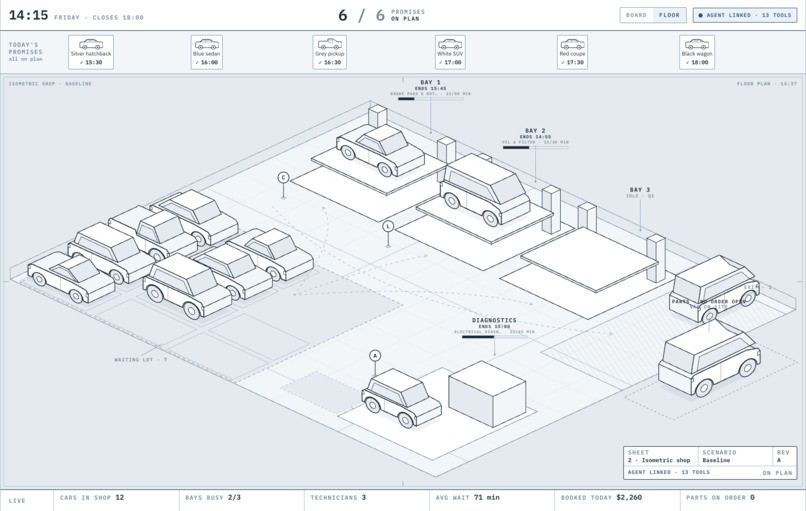Image resolution: width=806 pixels, height=511 pixels.
Task: Click the LIVE status indicator
Action: (x=17, y=501)
